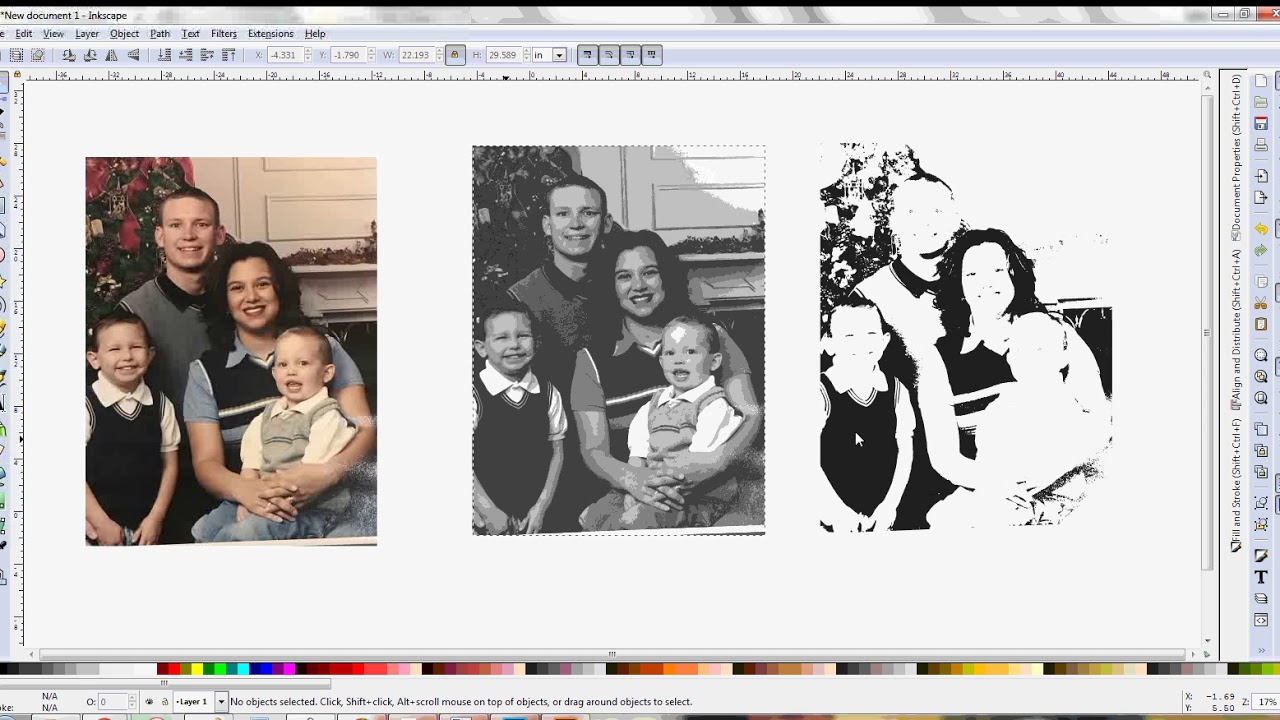The image size is (1280, 720).
Task: Lower the selection to the bottom
Action: (x=164, y=55)
